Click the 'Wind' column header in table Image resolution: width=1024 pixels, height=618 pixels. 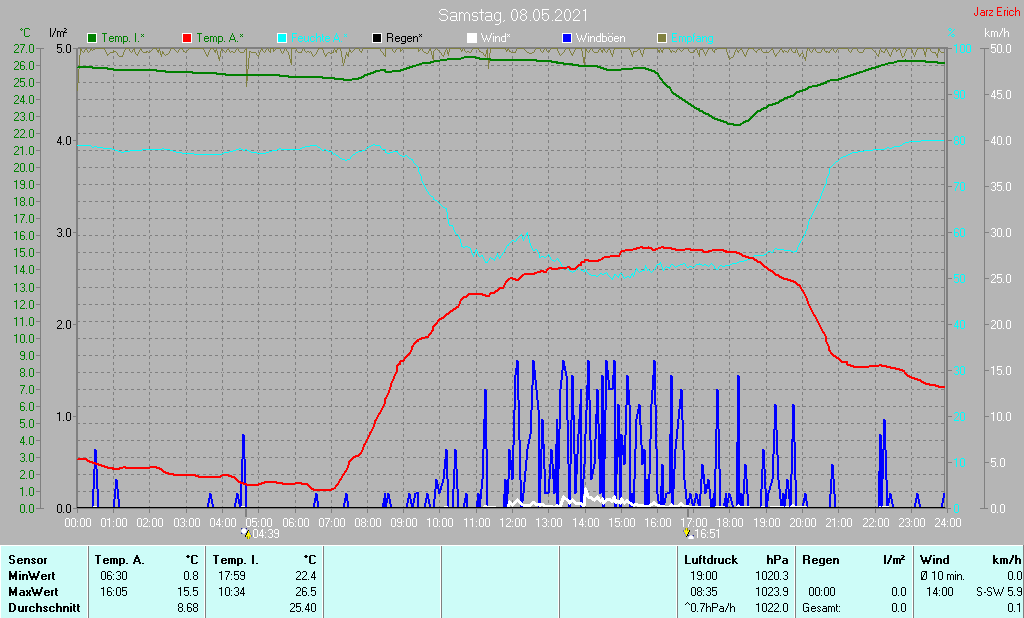click(935, 560)
